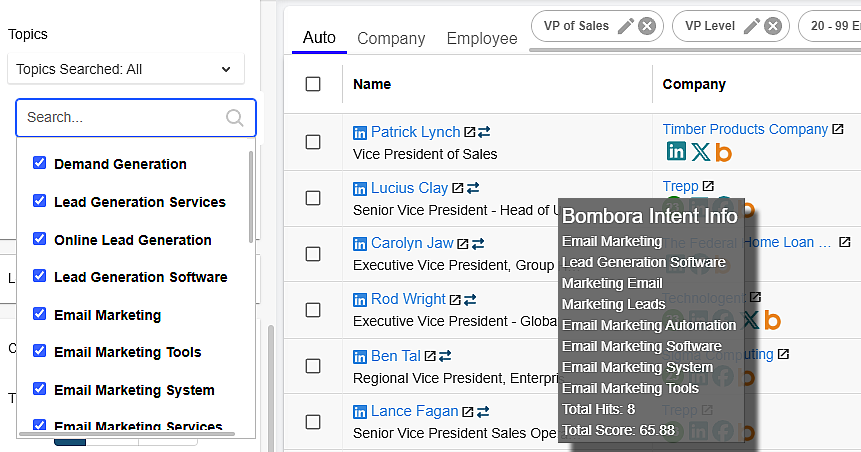Screen dimensions: 861x452
Task: Click swap arrows icon beside Ben Tal
Action: tap(445, 356)
